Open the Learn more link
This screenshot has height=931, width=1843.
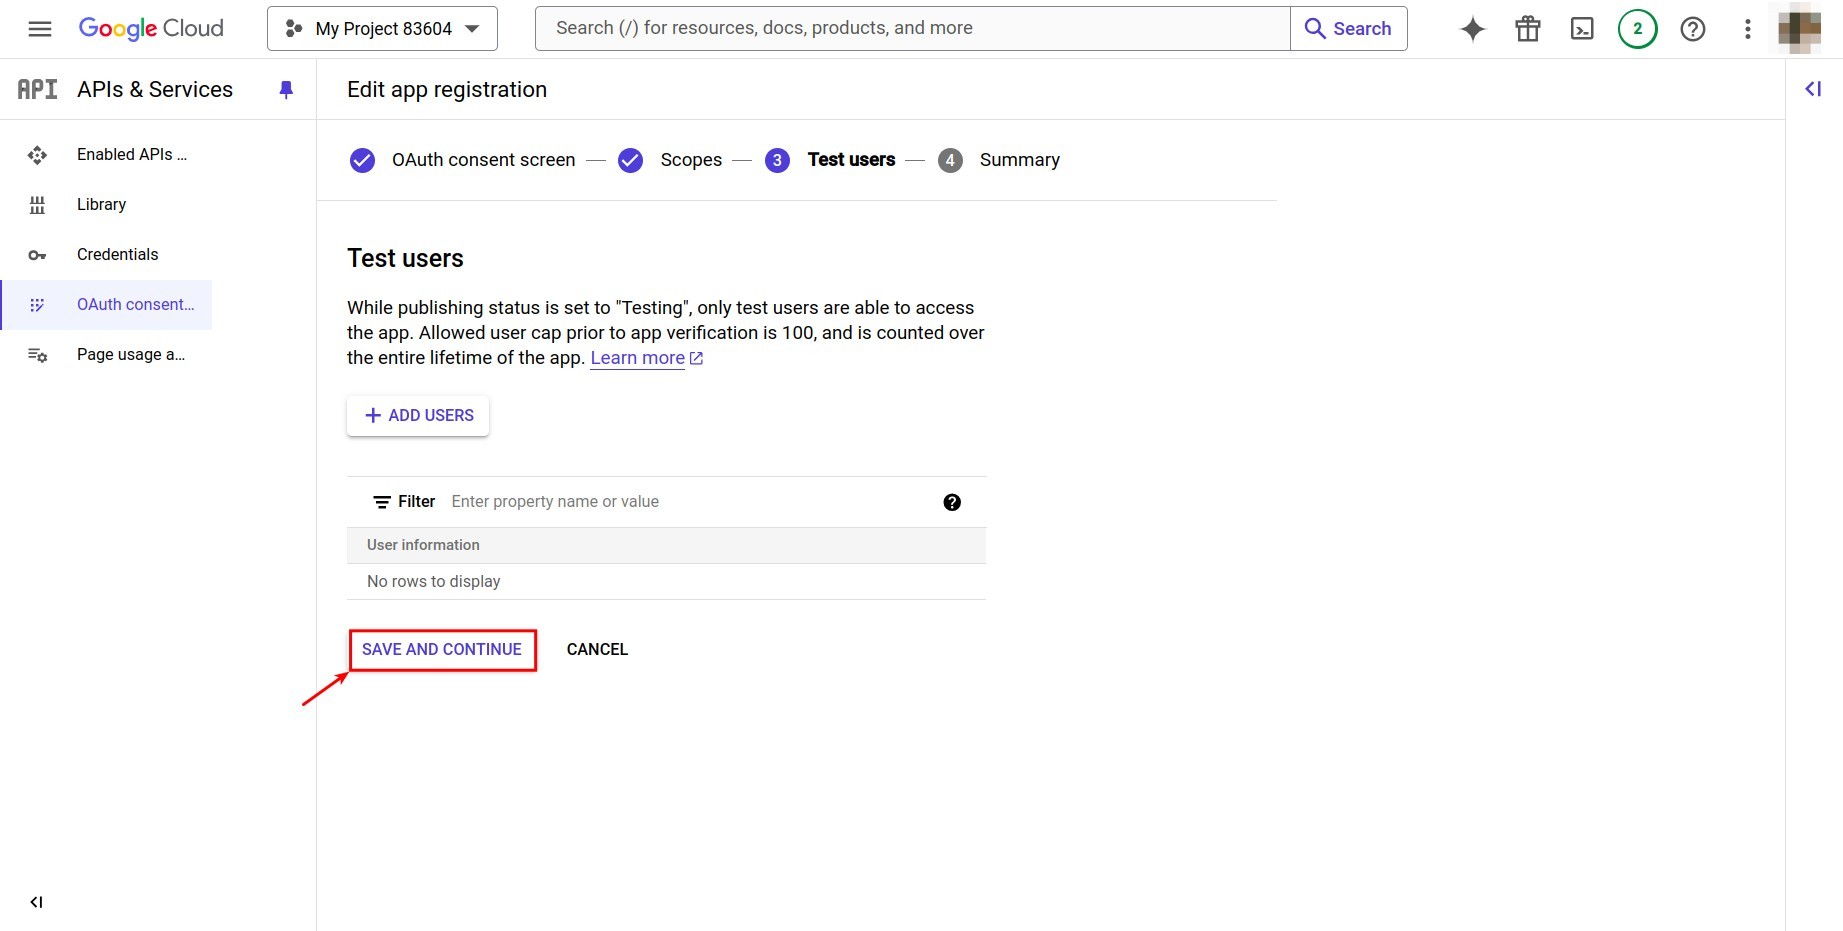(x=639, y=358)
